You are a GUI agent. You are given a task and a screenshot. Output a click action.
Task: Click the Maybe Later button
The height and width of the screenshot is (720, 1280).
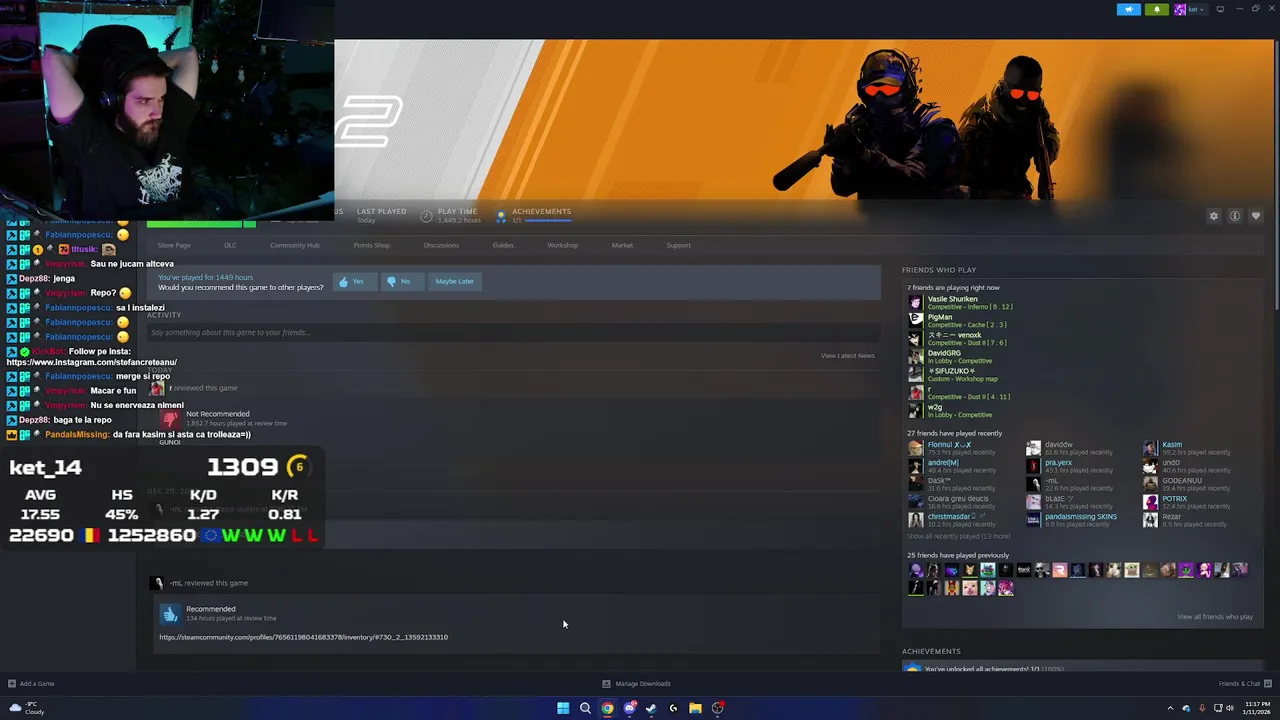coord(454,281)
